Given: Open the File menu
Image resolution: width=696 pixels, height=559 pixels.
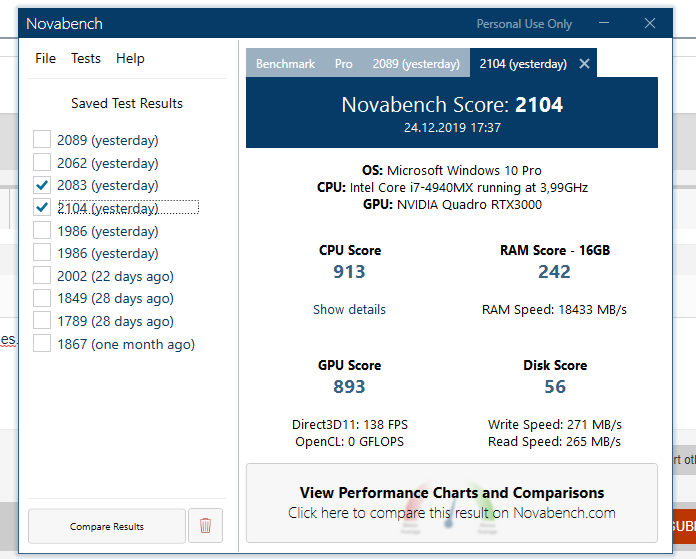Looking at the screenshot, I should coord(45,58).
